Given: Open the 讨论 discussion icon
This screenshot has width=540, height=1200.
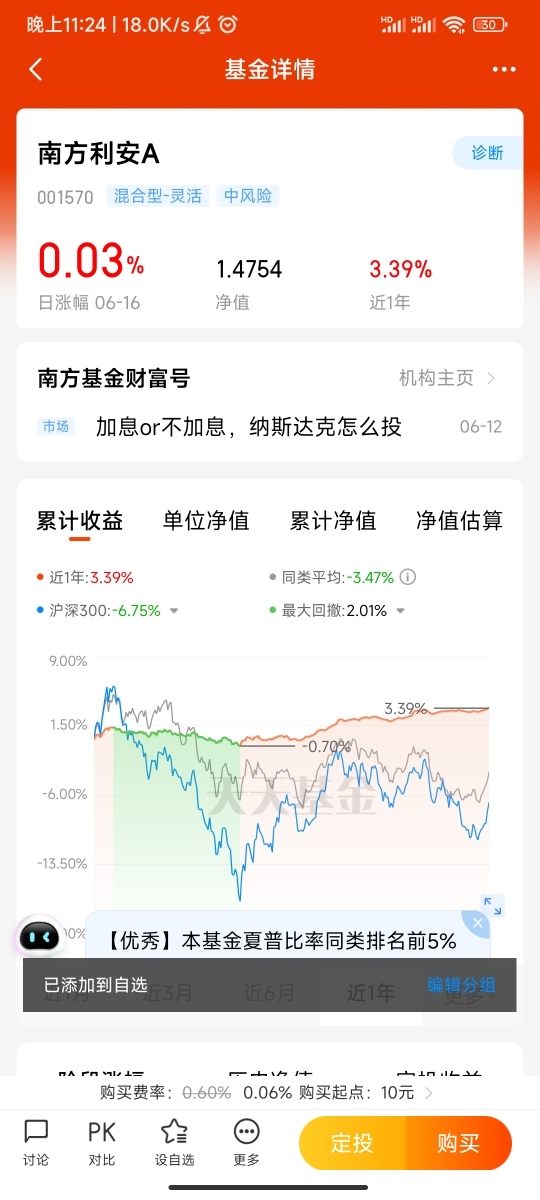Looking at the screenshot, I should point(36,1142).
